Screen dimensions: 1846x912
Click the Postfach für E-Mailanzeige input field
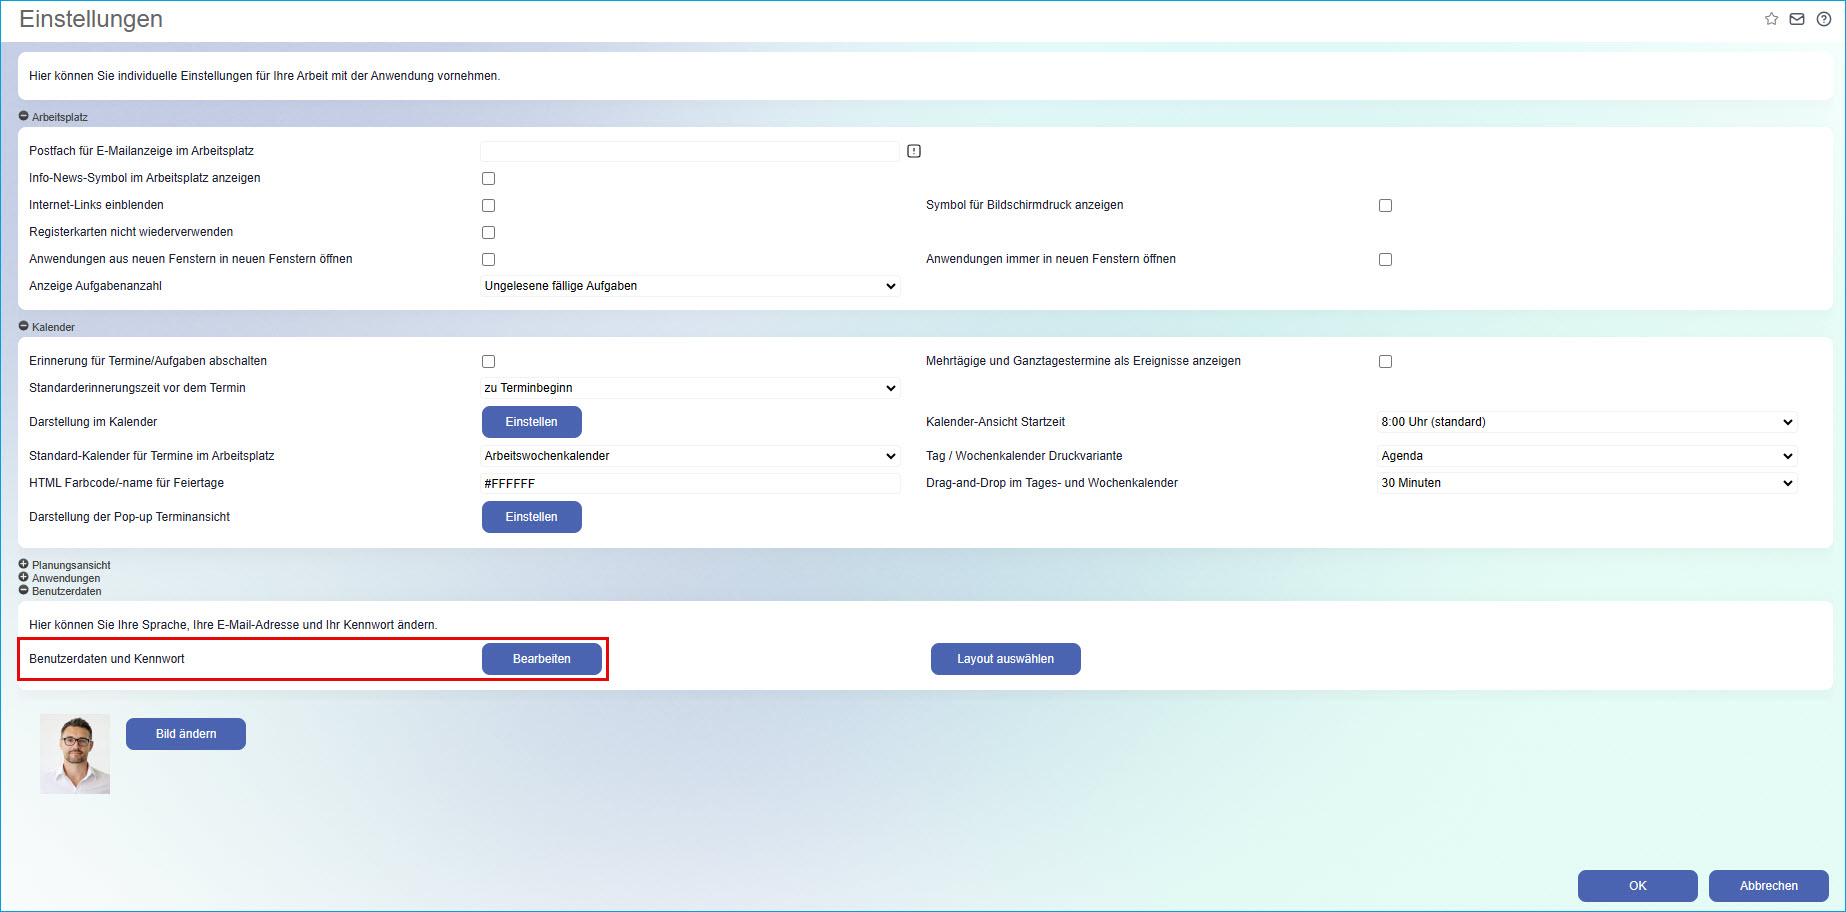(x=690, y=151)
